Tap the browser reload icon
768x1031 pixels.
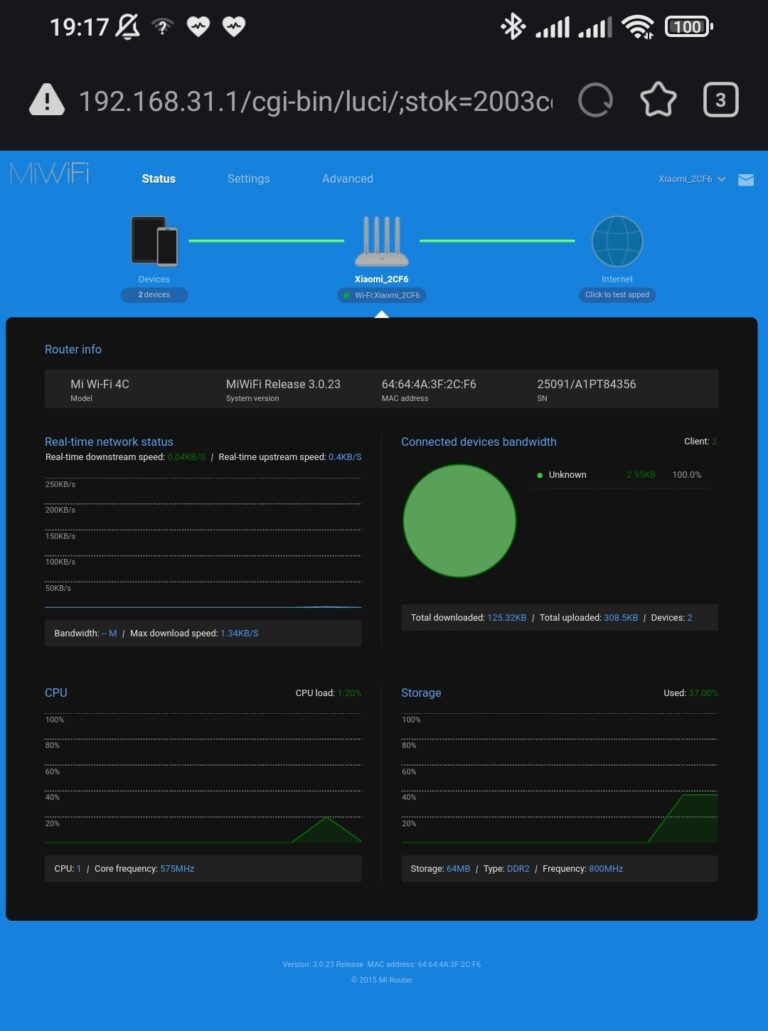click(x=596, y=100)
